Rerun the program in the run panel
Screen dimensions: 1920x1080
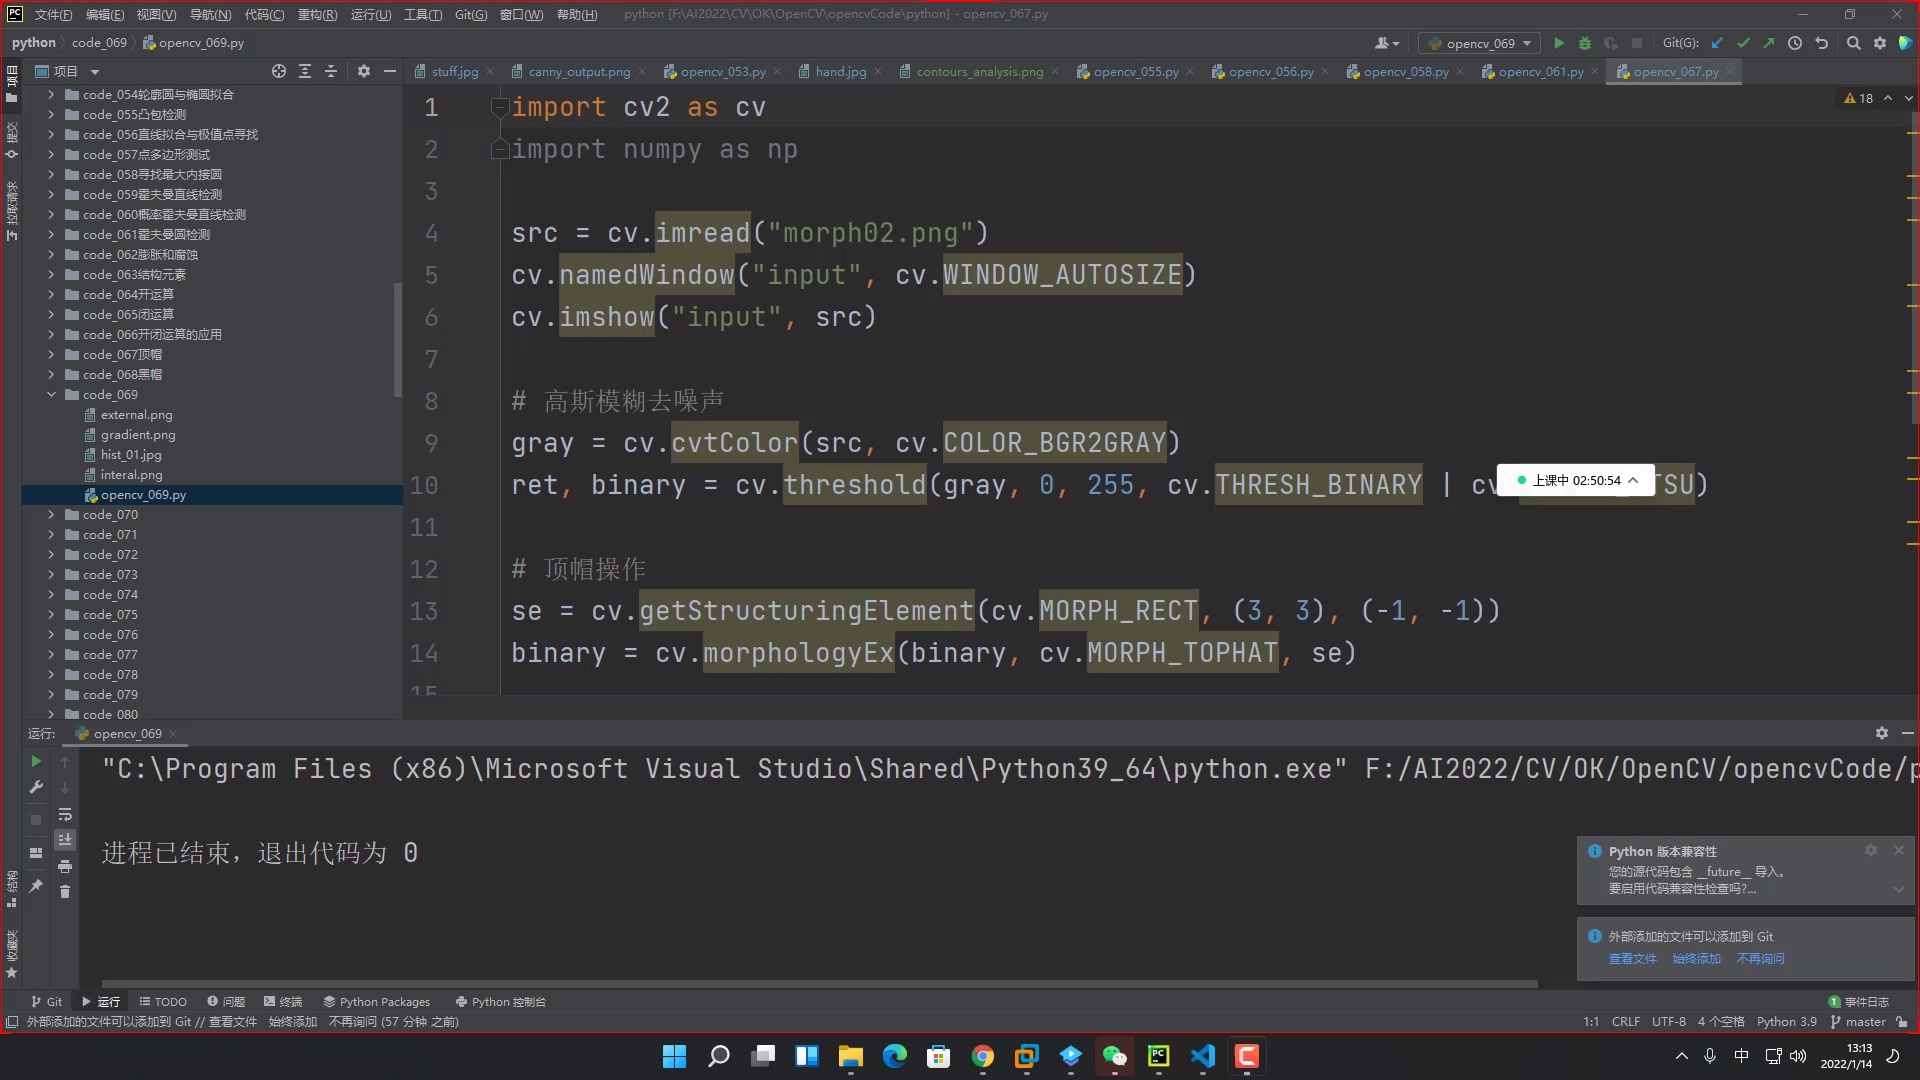(36, 762)
